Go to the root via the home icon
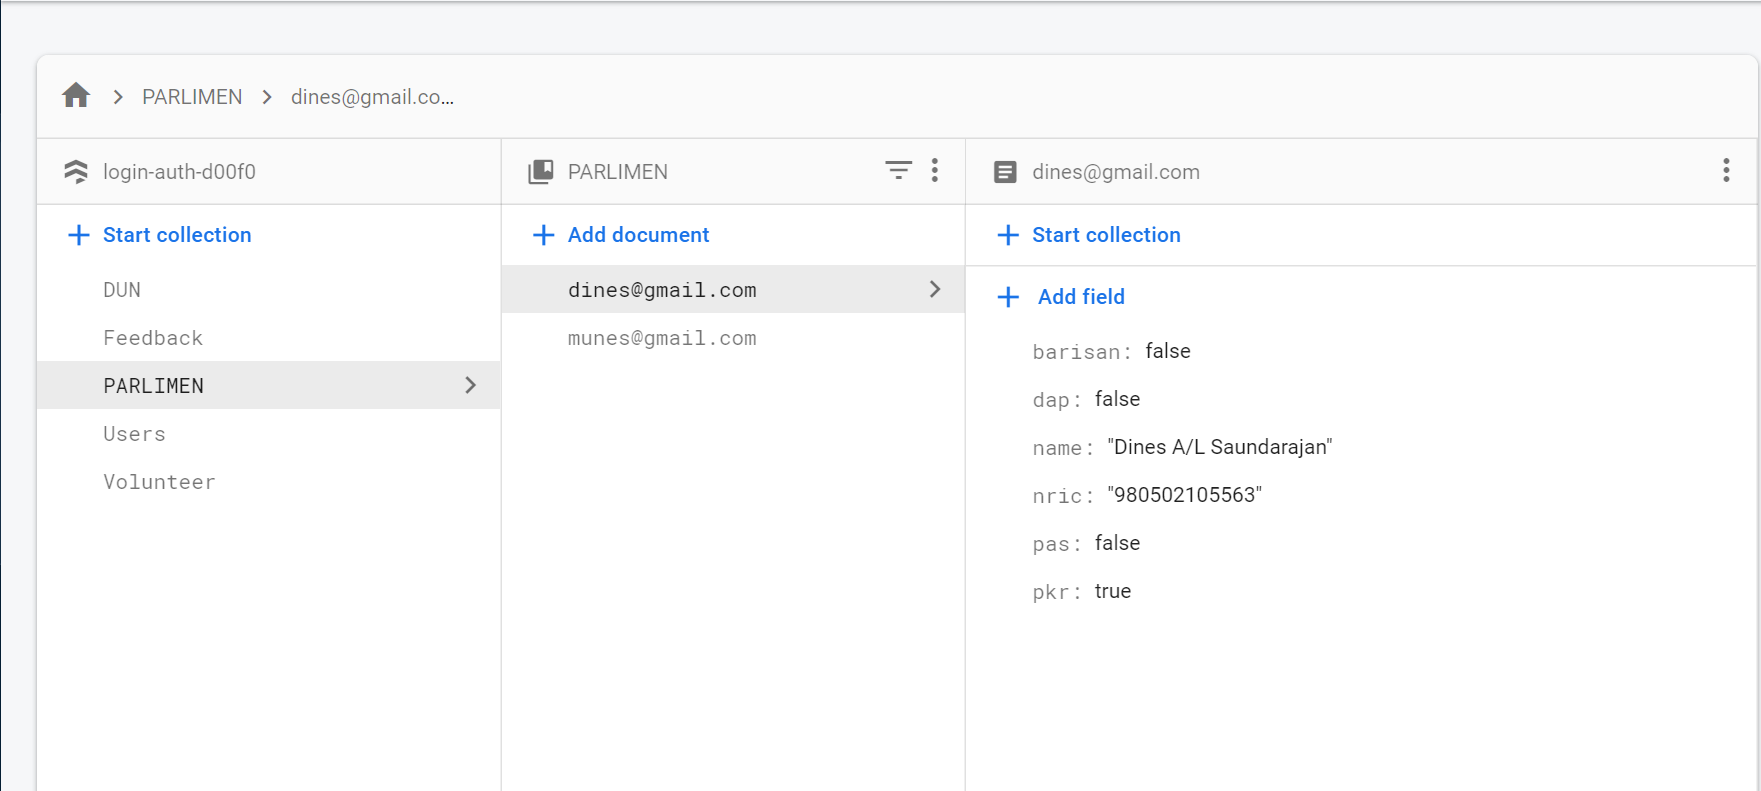This screenshot has height=791, width=1761. tap(76, 96)
